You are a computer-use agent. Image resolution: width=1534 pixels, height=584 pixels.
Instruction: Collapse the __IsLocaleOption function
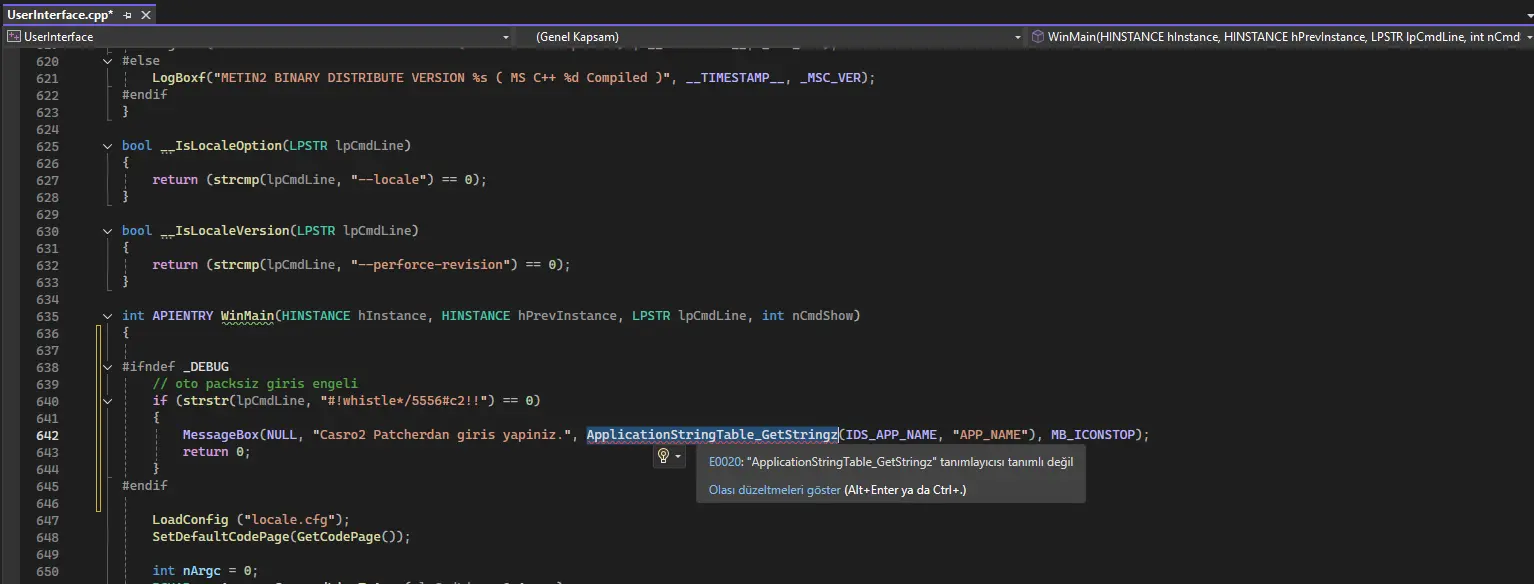coord(108,146)
